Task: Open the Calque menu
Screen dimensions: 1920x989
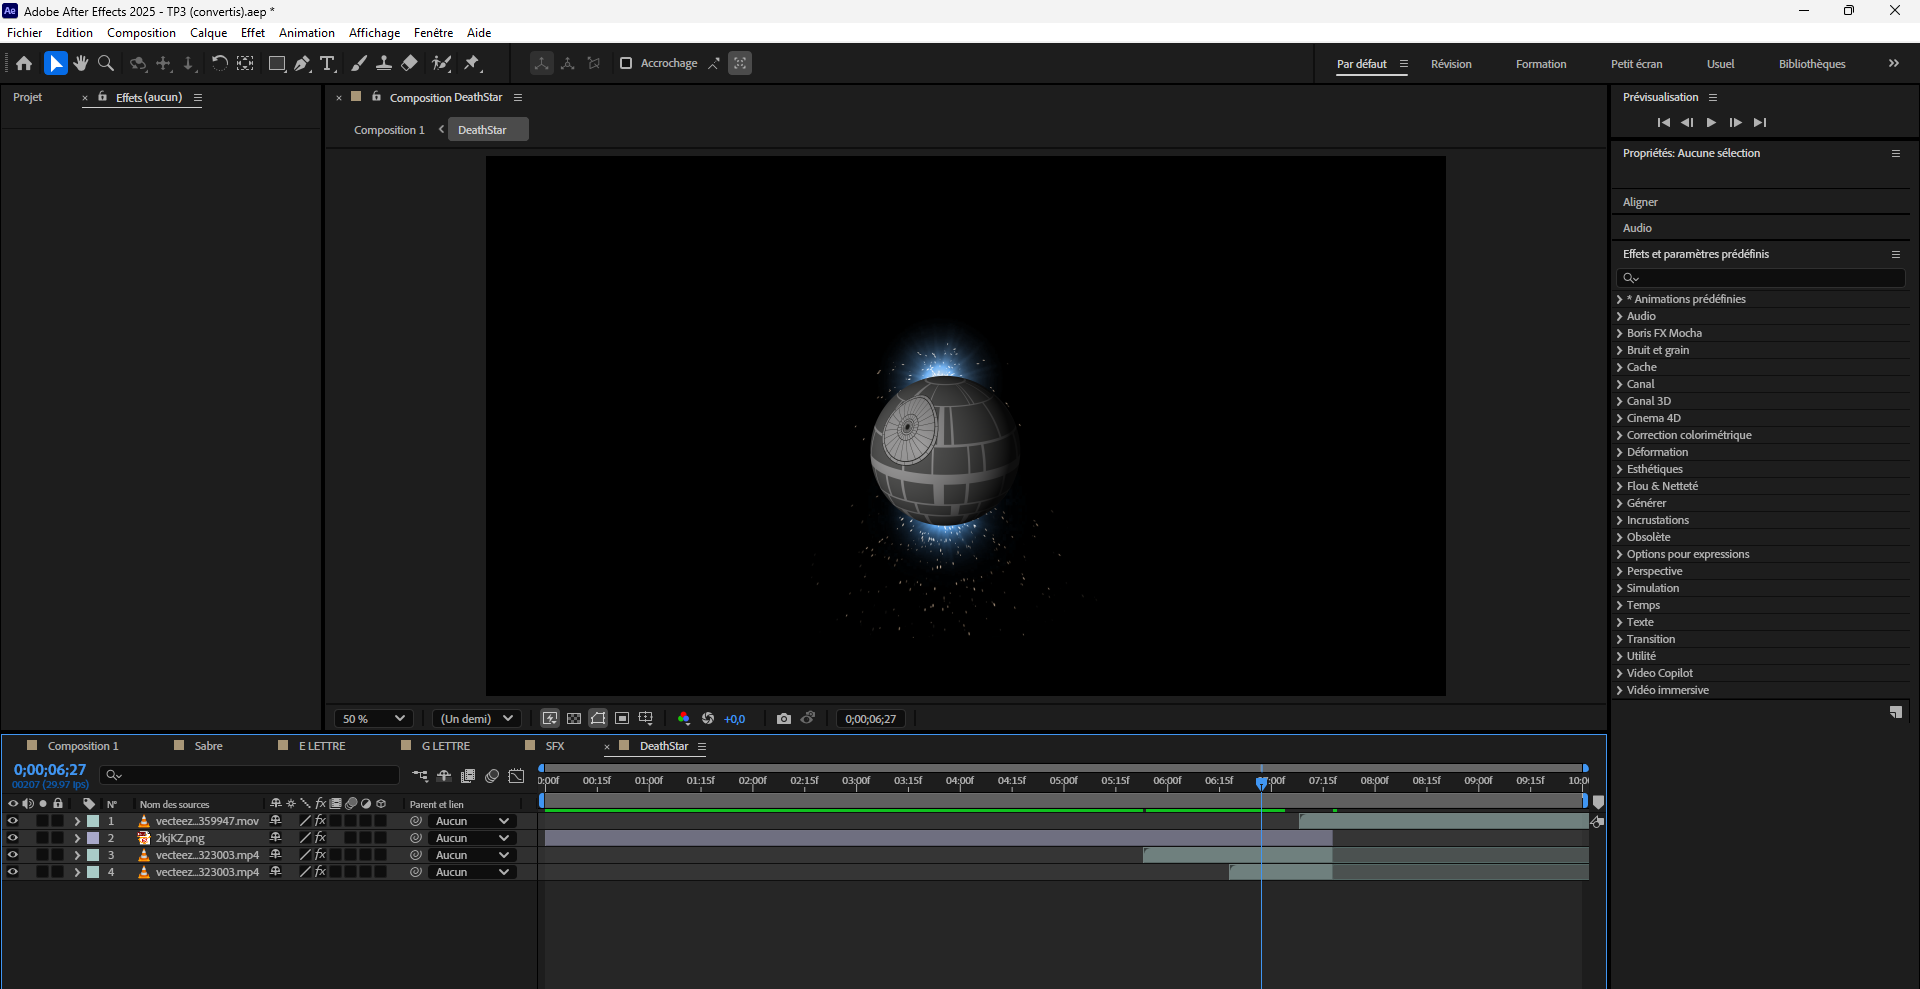Action: click(208, 33)
